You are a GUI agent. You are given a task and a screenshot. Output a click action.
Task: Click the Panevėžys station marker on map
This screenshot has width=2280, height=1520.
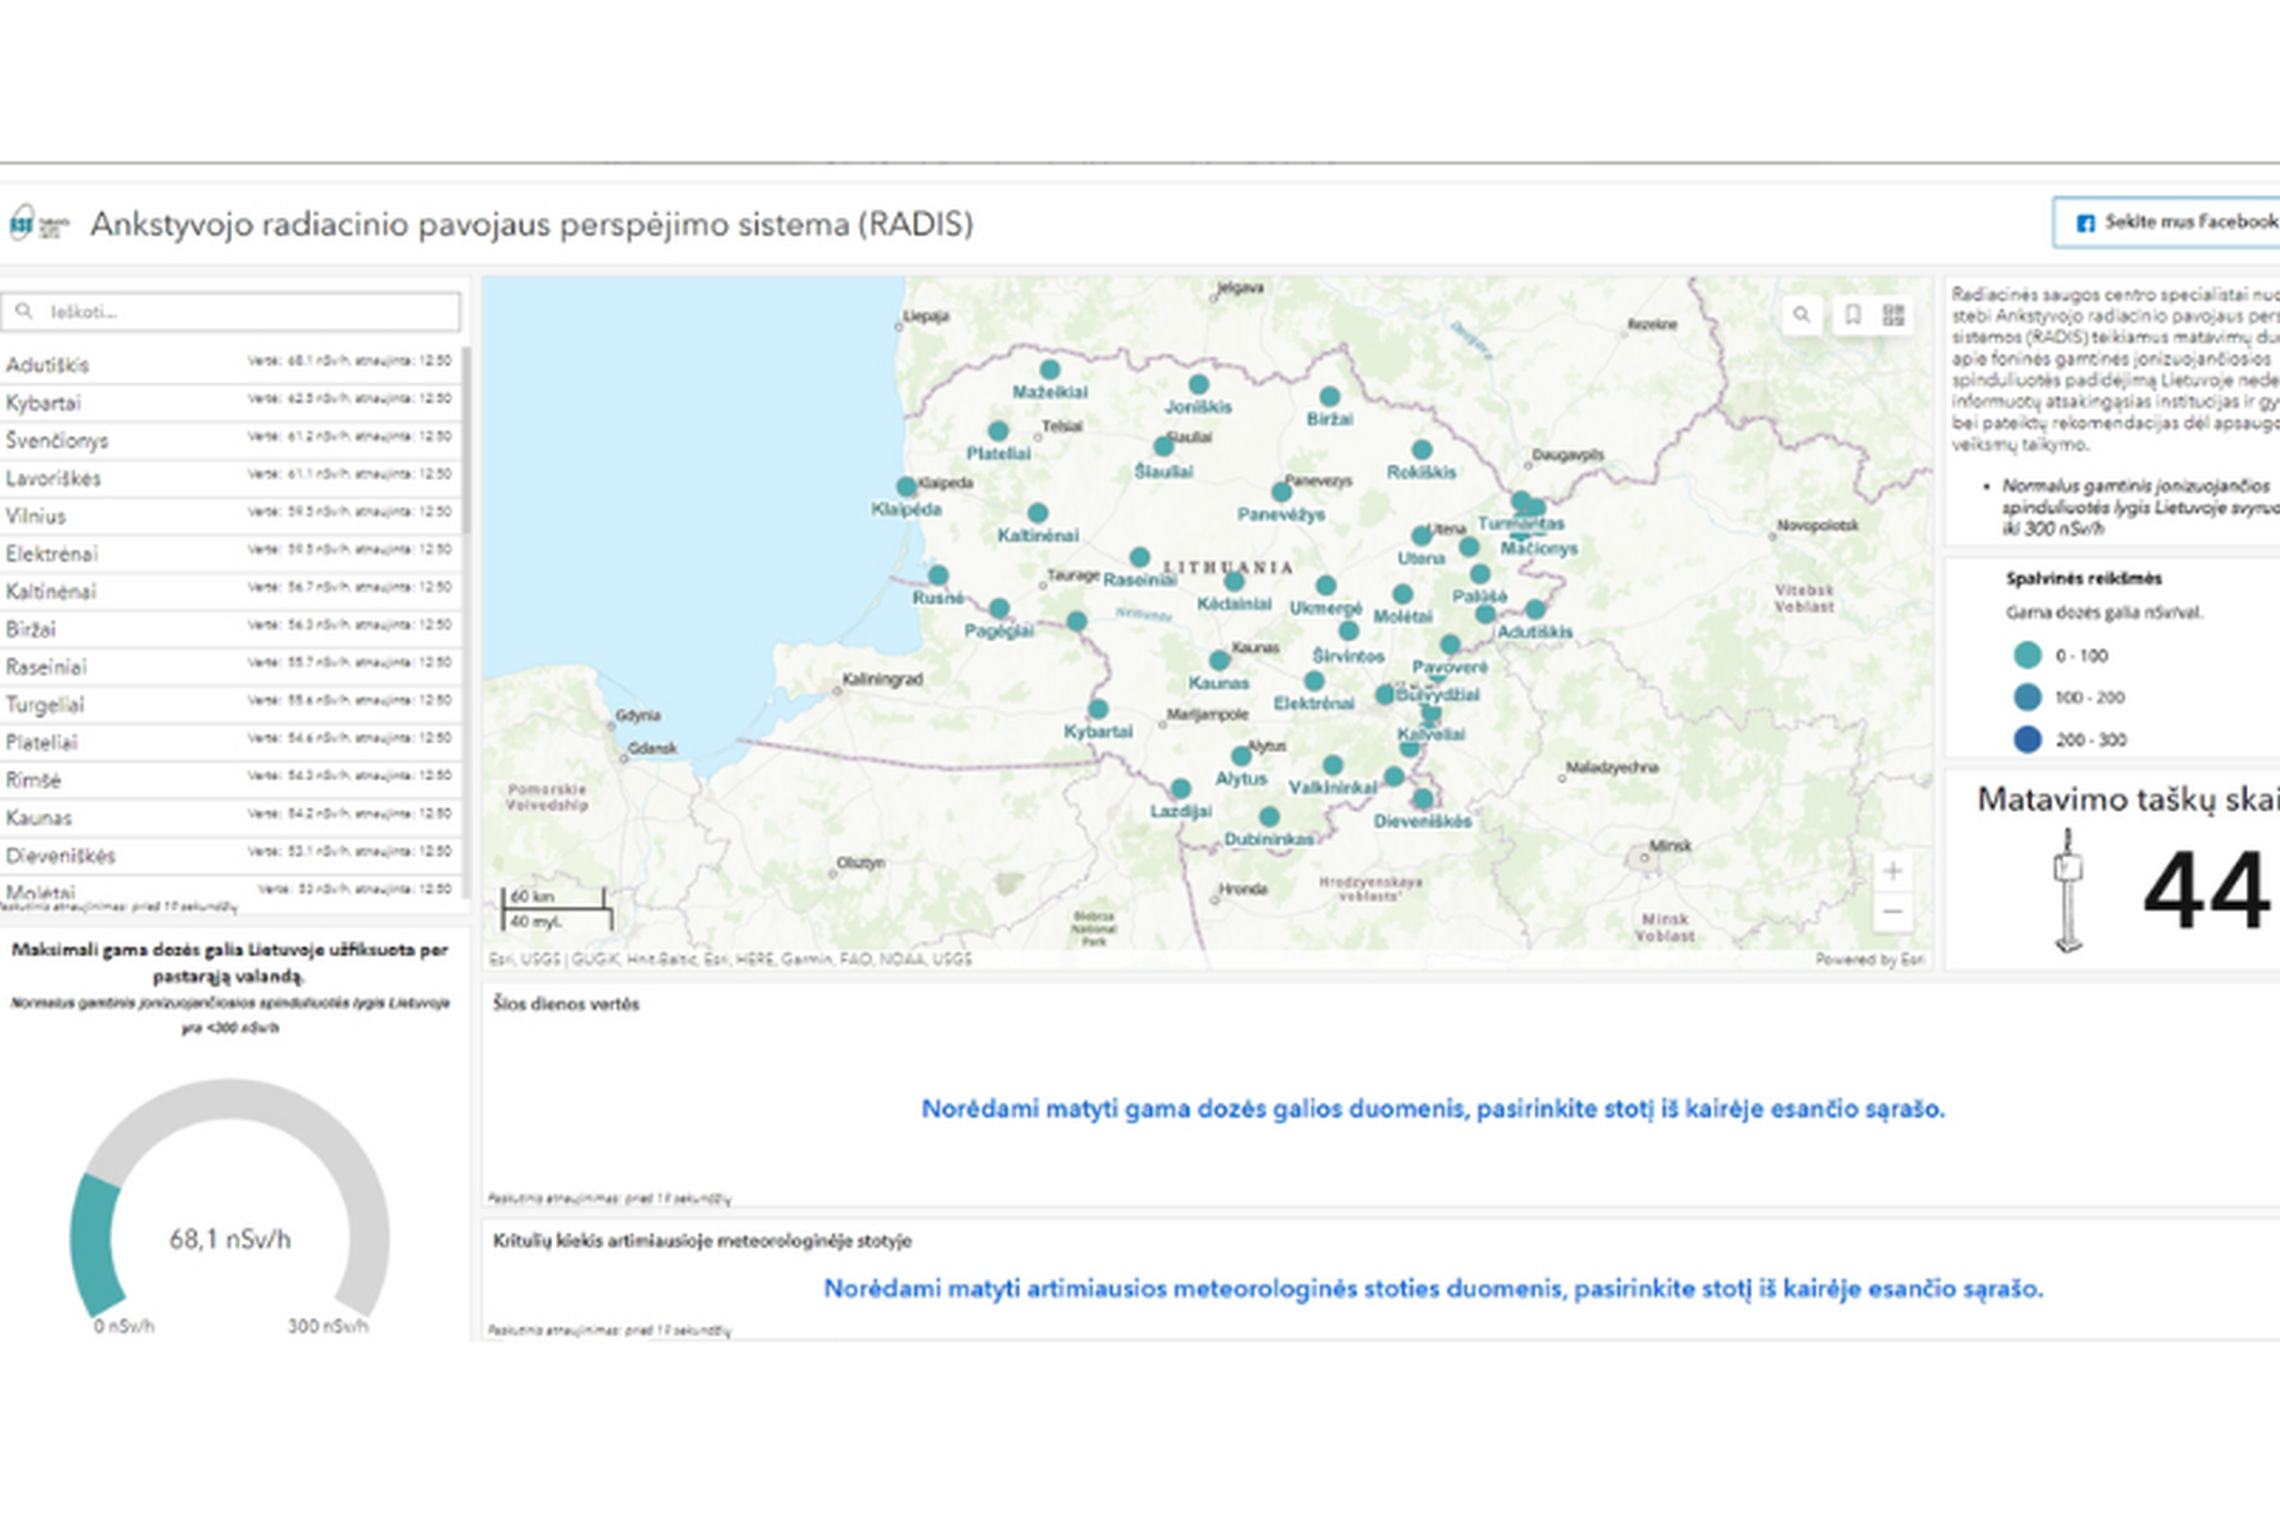pyautogui.click(x=1281, y=492)
